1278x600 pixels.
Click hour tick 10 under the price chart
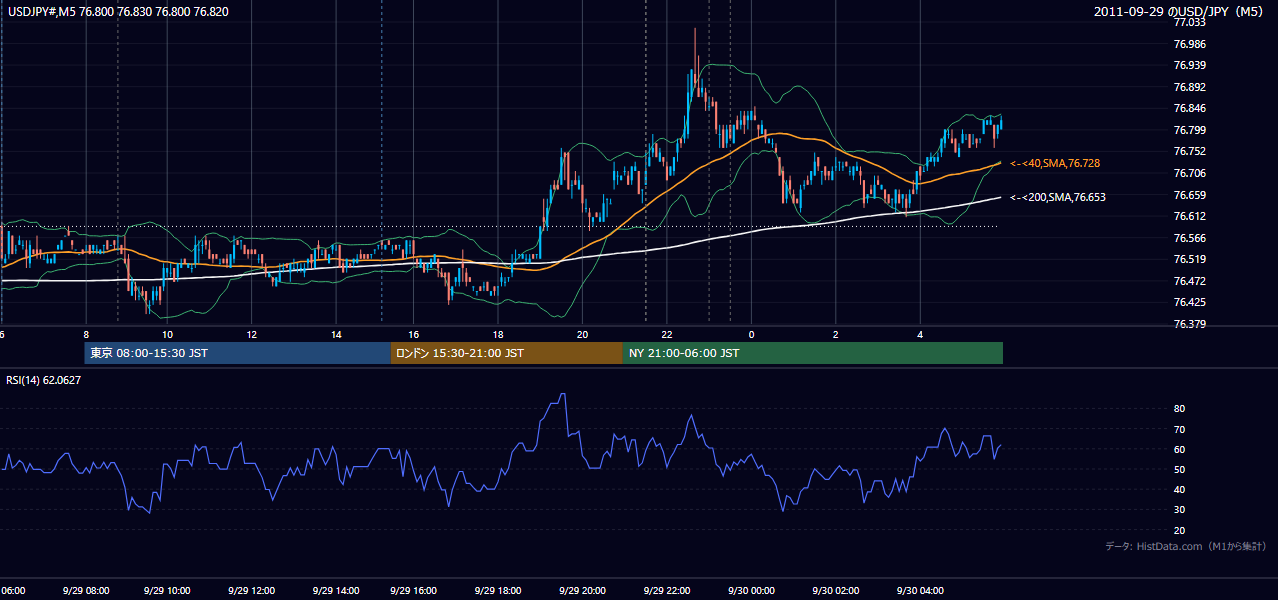167,334
